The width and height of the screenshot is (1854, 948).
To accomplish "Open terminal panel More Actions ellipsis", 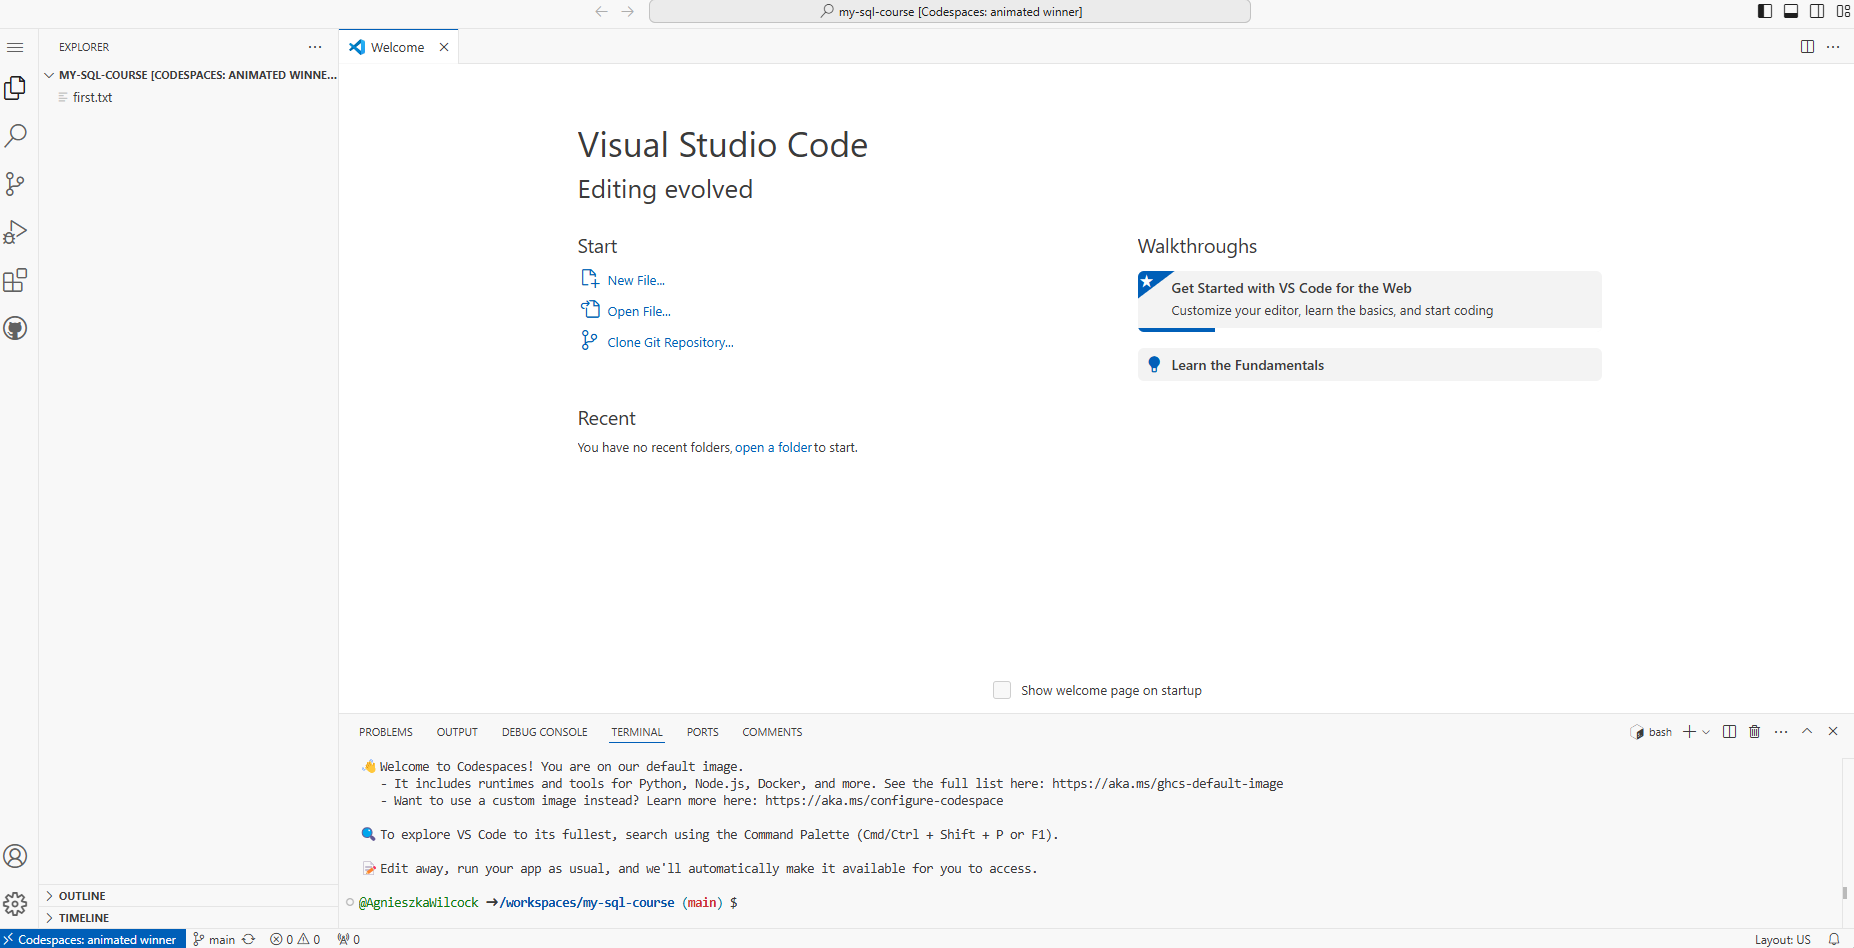I will [x=1781, y=732].
